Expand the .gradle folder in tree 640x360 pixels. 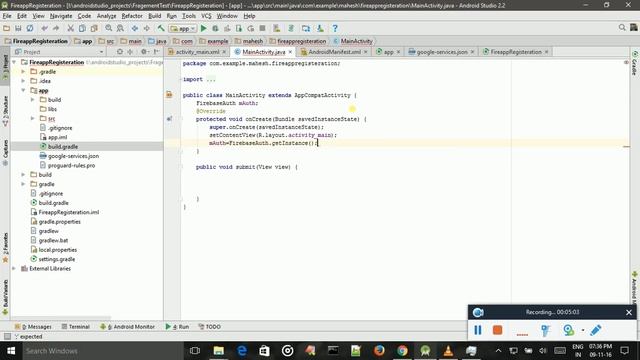pyautogui.click(x=23, y=71)
